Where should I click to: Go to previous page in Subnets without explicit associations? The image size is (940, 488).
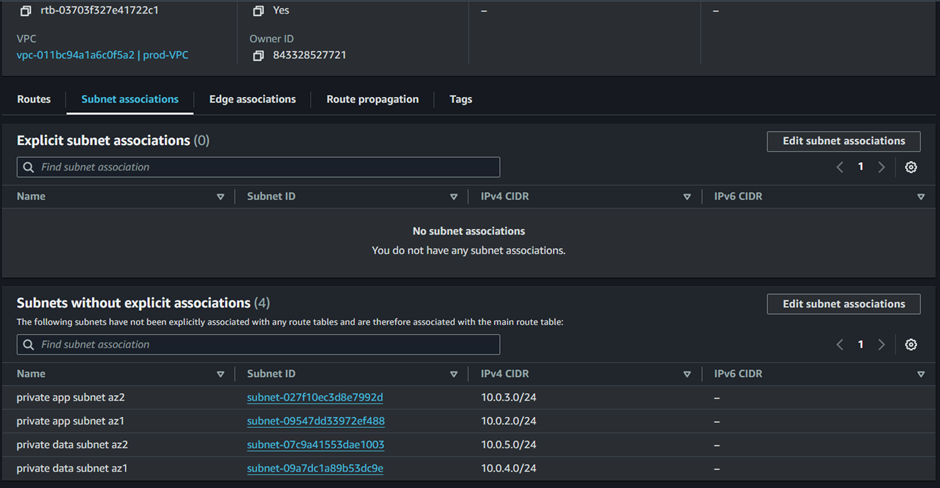840,345
